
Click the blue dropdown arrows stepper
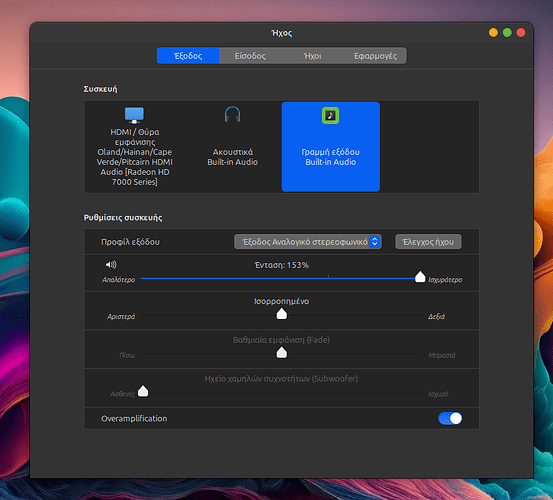(x=375, y=242)
